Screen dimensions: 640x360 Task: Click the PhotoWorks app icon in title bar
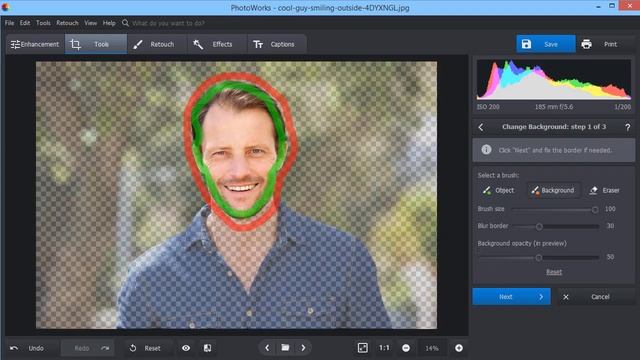click(x=5, y=7)
